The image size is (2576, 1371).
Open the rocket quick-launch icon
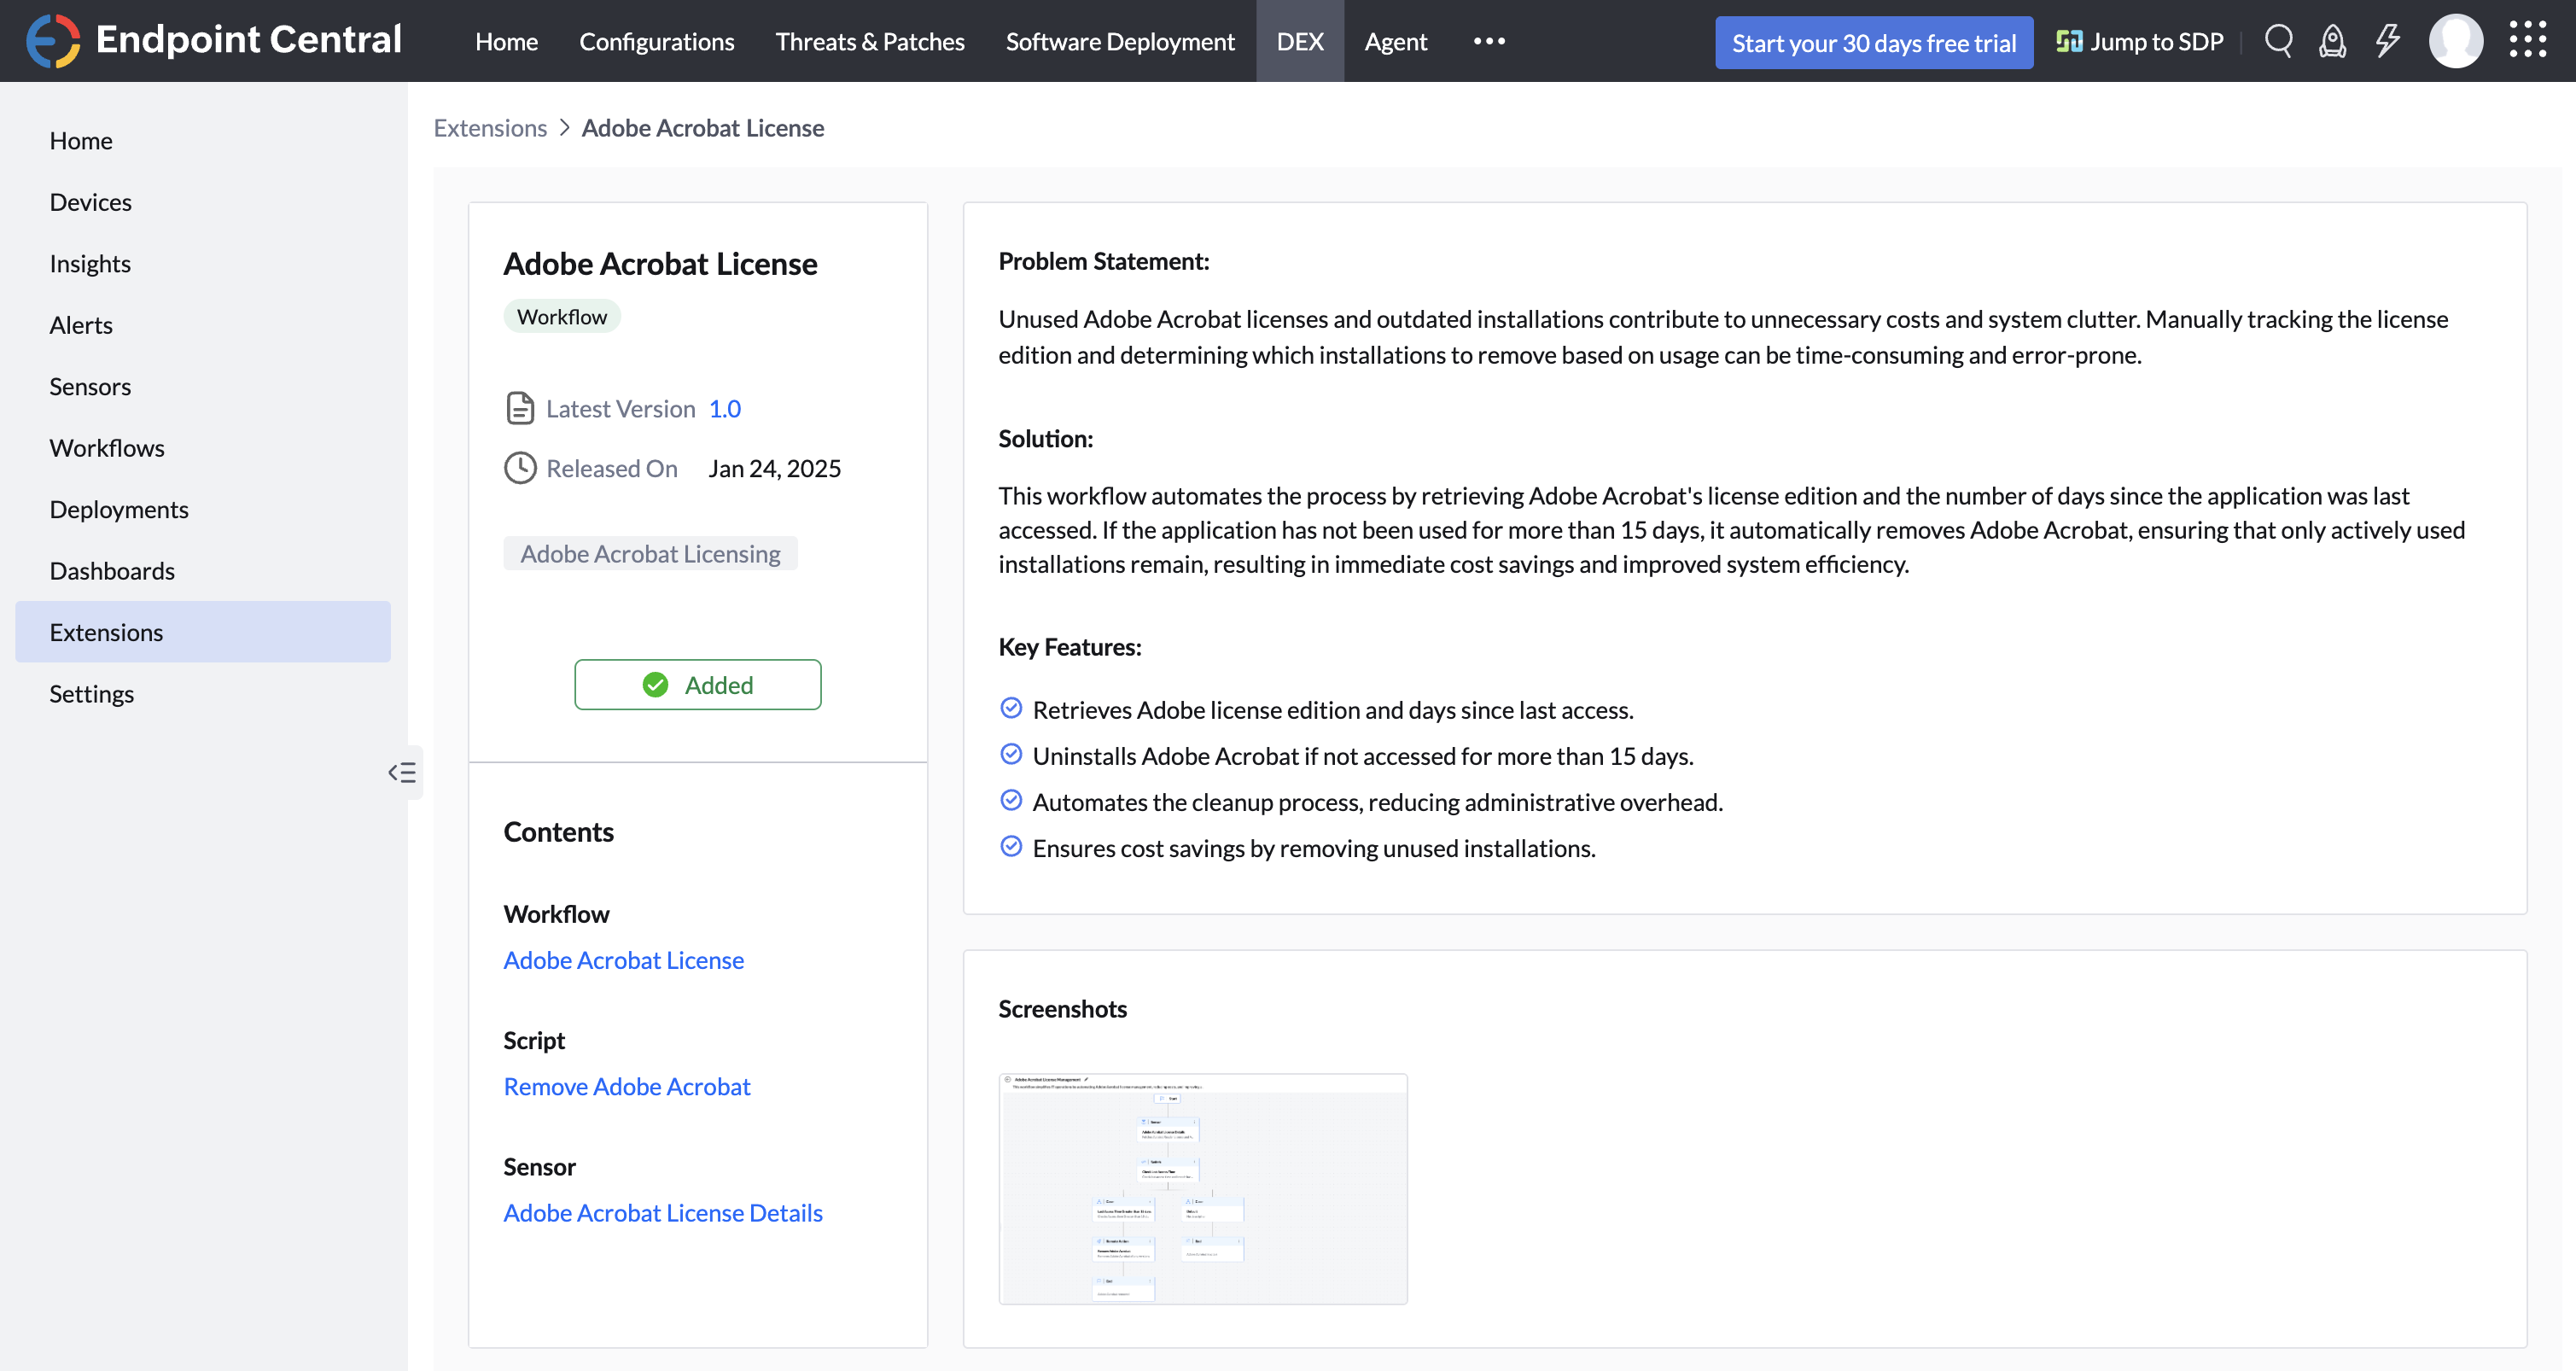tap(2332, 41)
